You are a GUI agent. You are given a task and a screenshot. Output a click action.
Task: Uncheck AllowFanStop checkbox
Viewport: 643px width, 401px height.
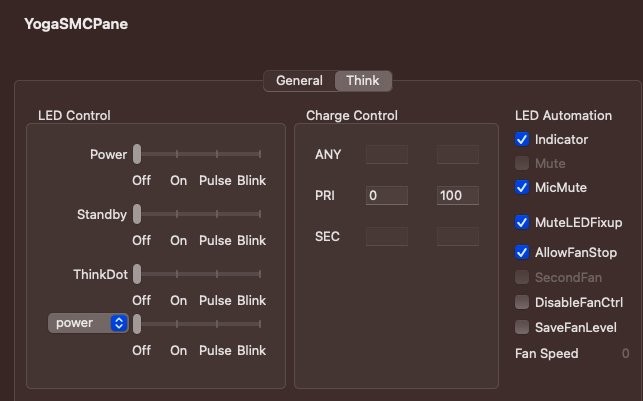click(x=522, y=252)
